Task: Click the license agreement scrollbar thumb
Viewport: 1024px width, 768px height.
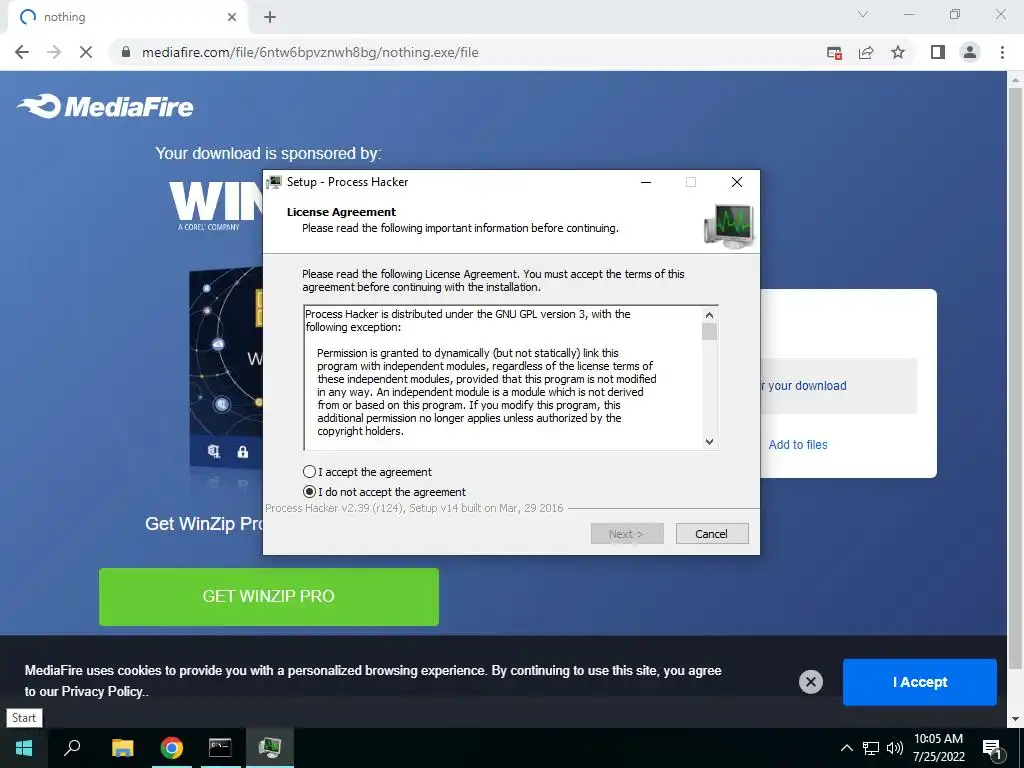Action: [709, 331]
